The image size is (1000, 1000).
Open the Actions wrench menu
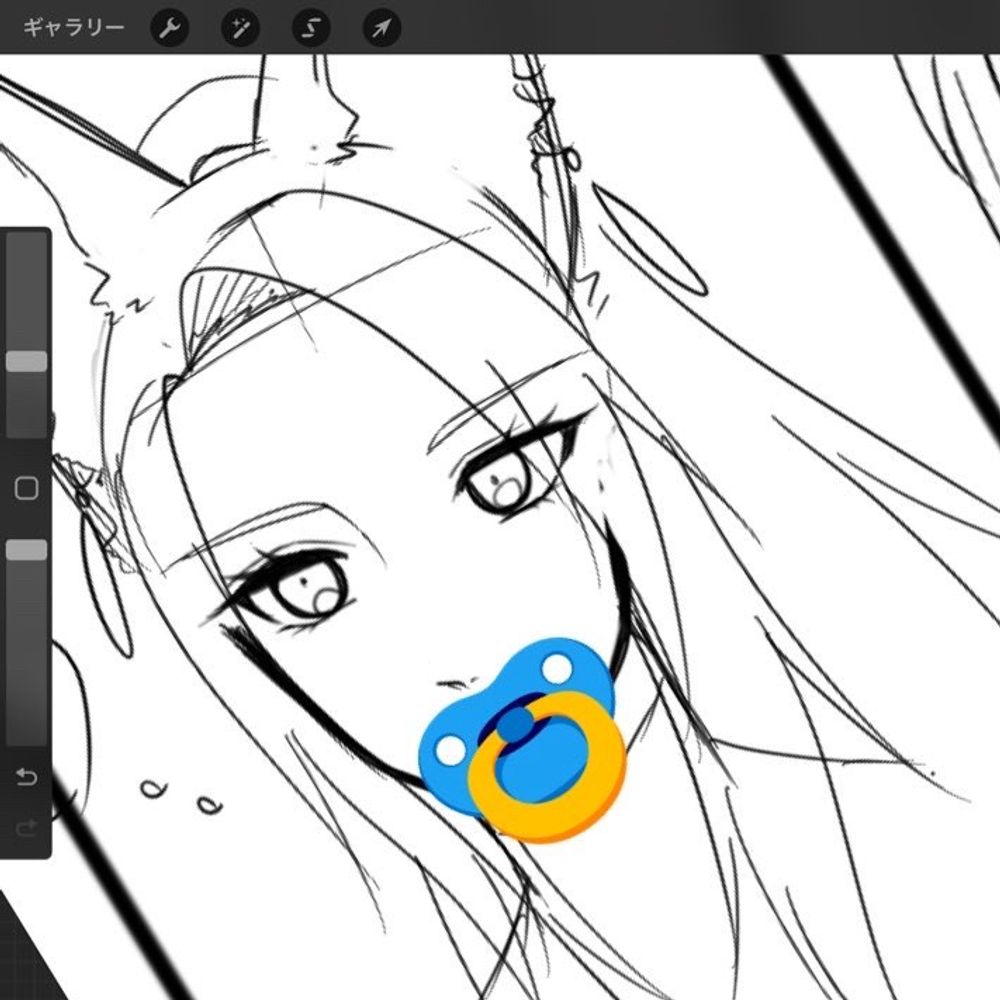pos(169,28)
